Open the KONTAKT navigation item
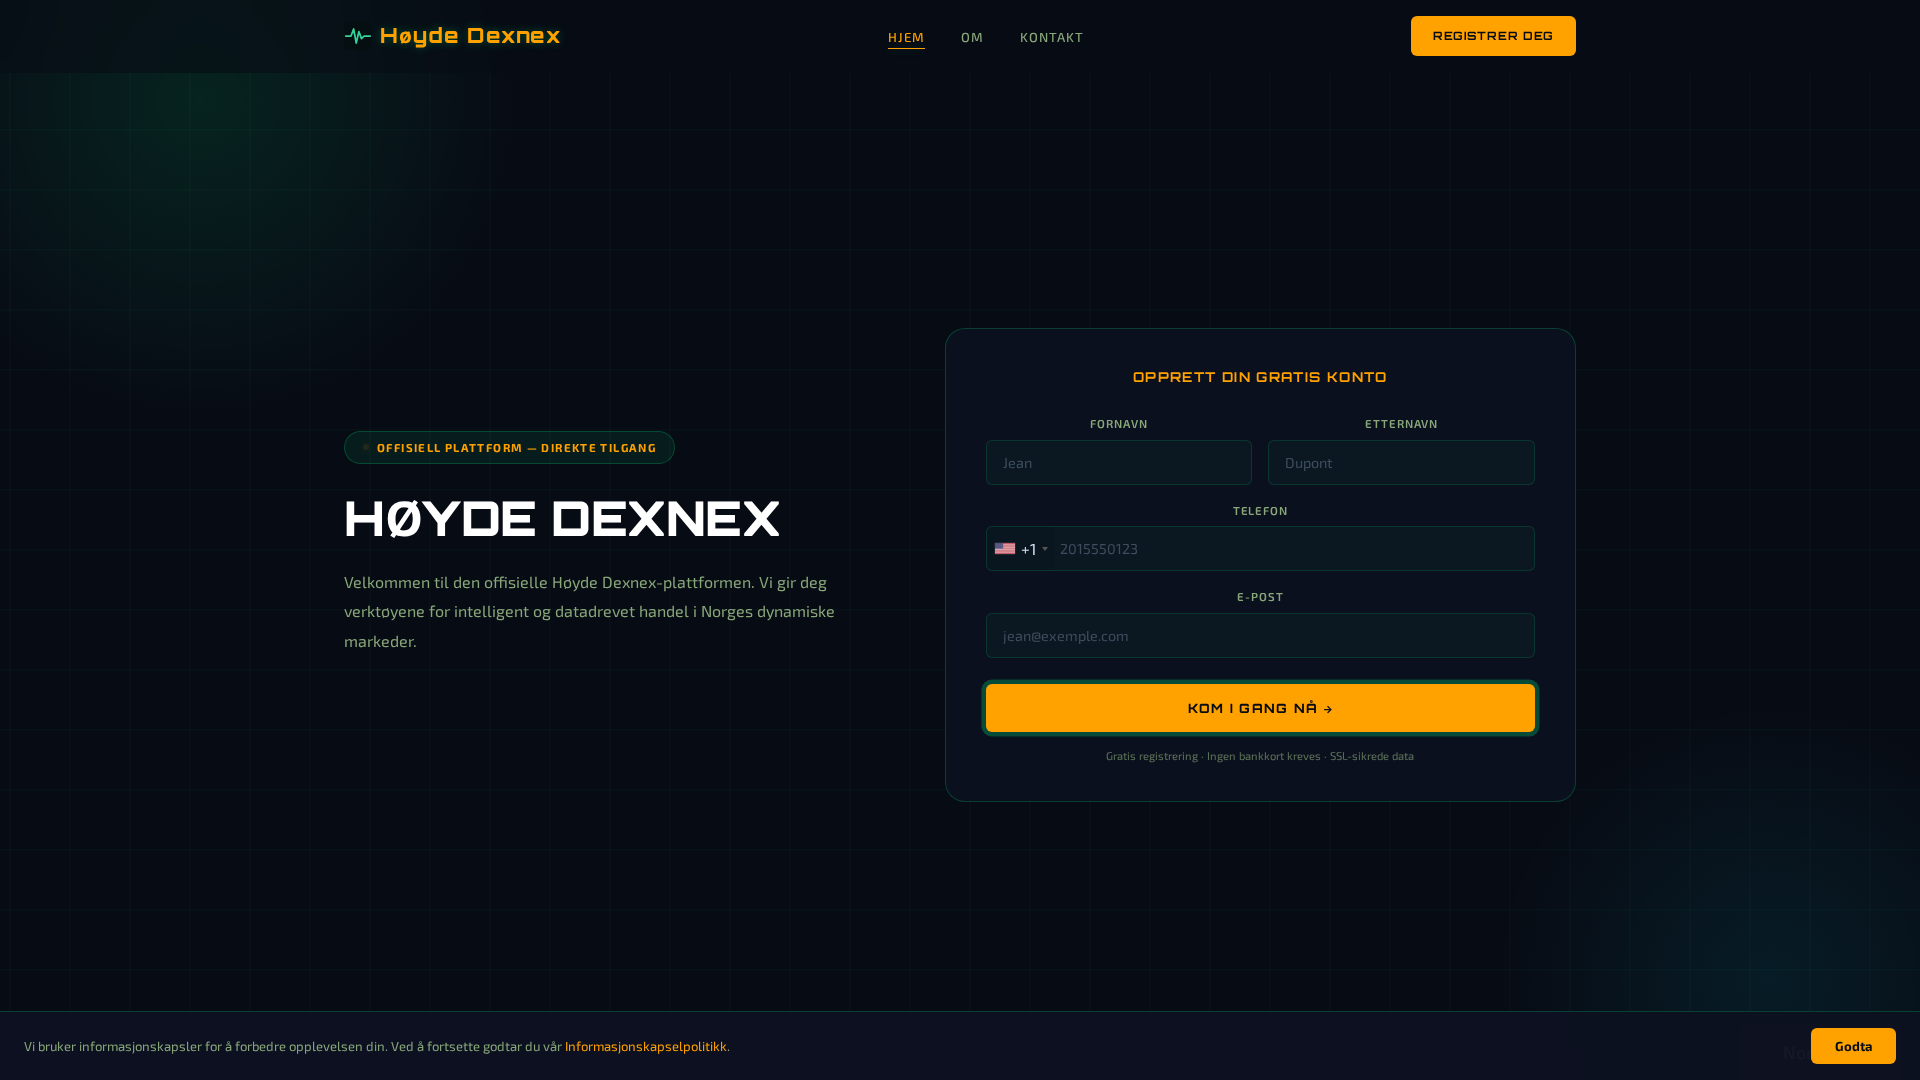Viewport: 1920px width, 1080px height. (1051, 37)
